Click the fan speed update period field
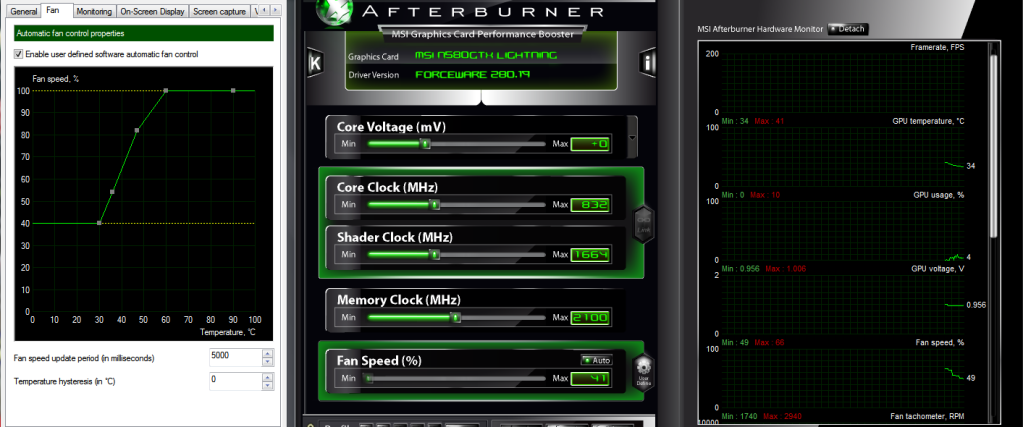 236,358
